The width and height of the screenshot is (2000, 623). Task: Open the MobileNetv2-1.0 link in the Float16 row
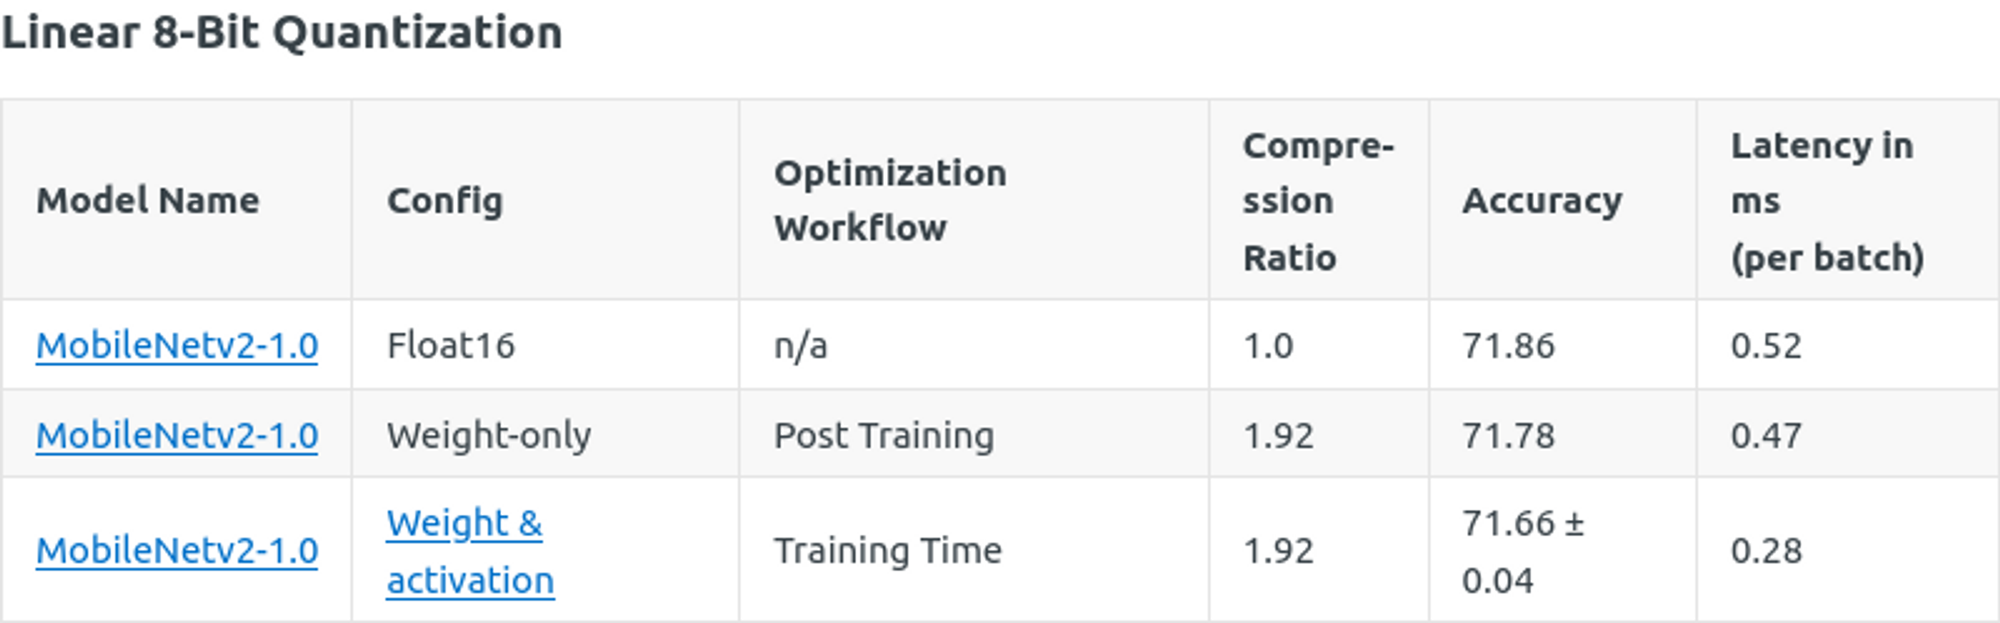177,346
